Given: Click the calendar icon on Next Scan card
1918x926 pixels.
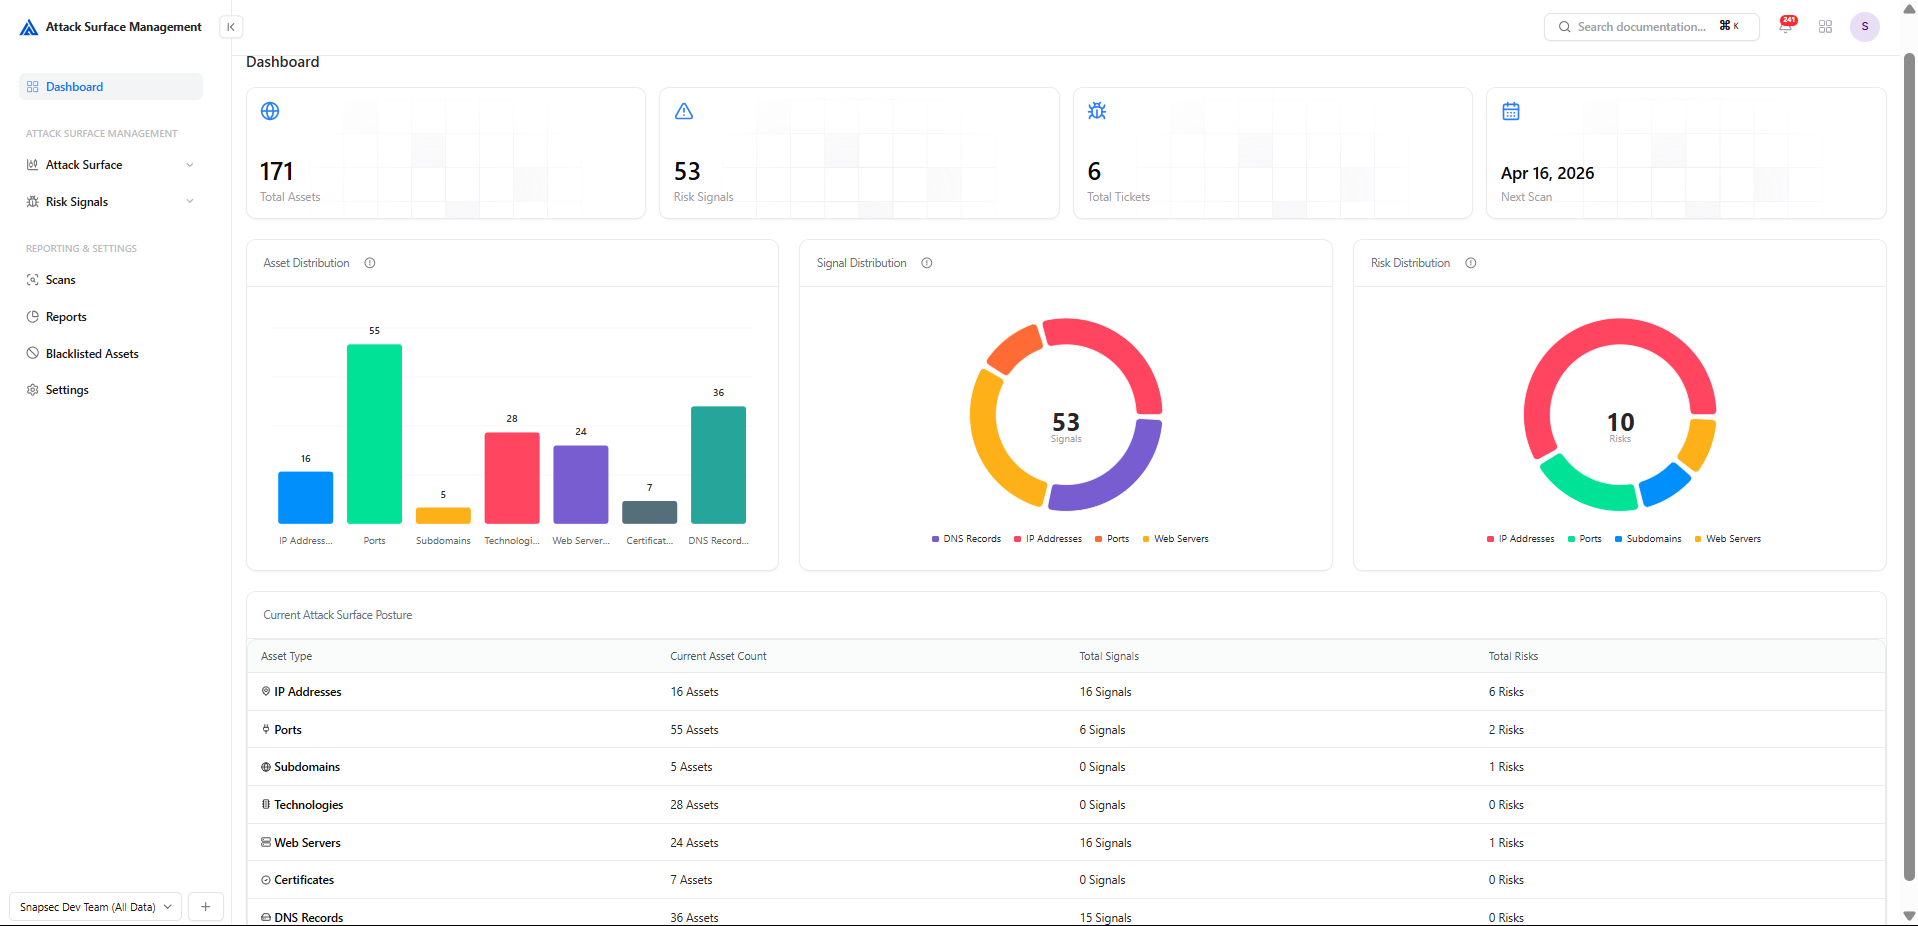Looking at the screenshot, I should tap(1511, 111).
